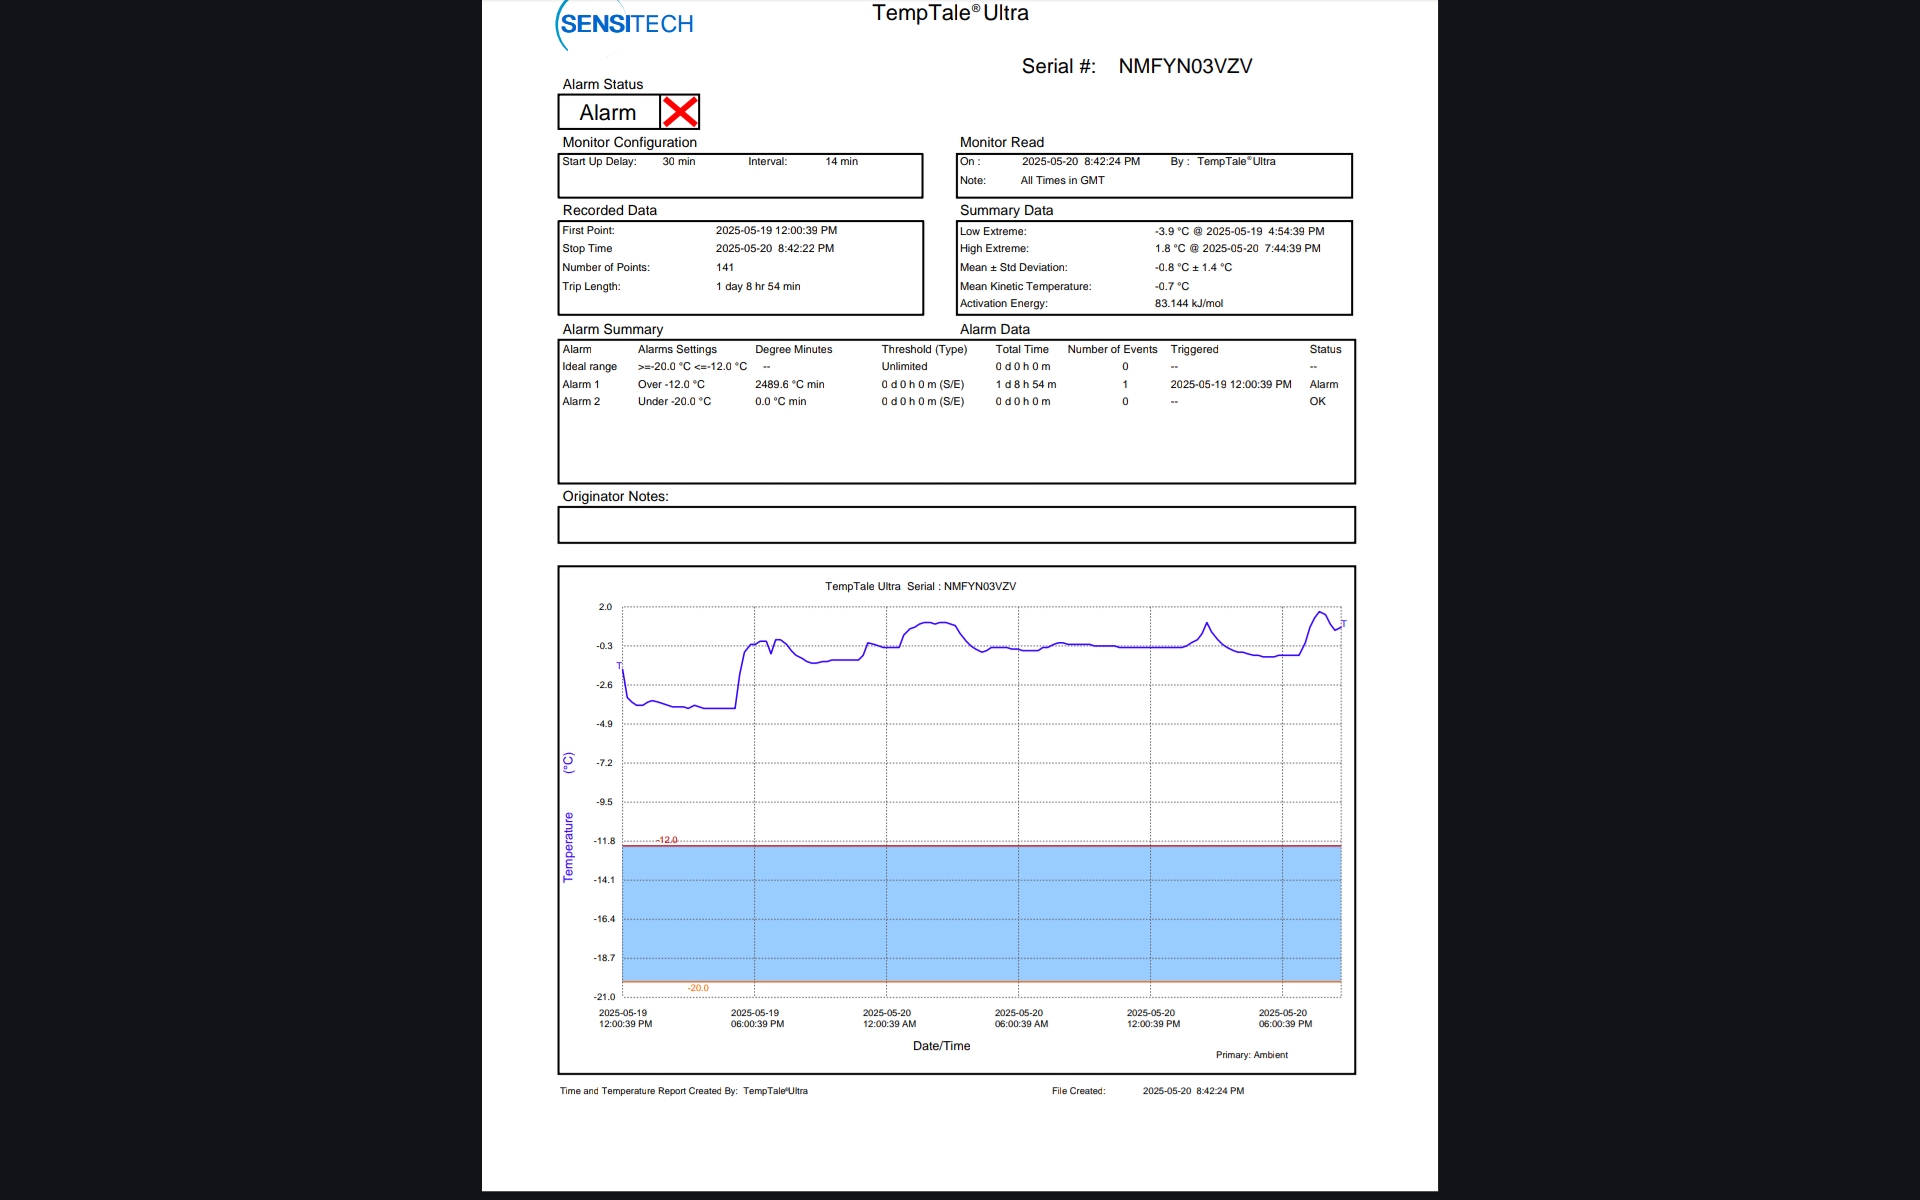Viewport: 1920px width, 1200px height.
Task: Click x-axis label 2025-05-20 06:00:39 PM
Action: click(x=1285, y=1018)
